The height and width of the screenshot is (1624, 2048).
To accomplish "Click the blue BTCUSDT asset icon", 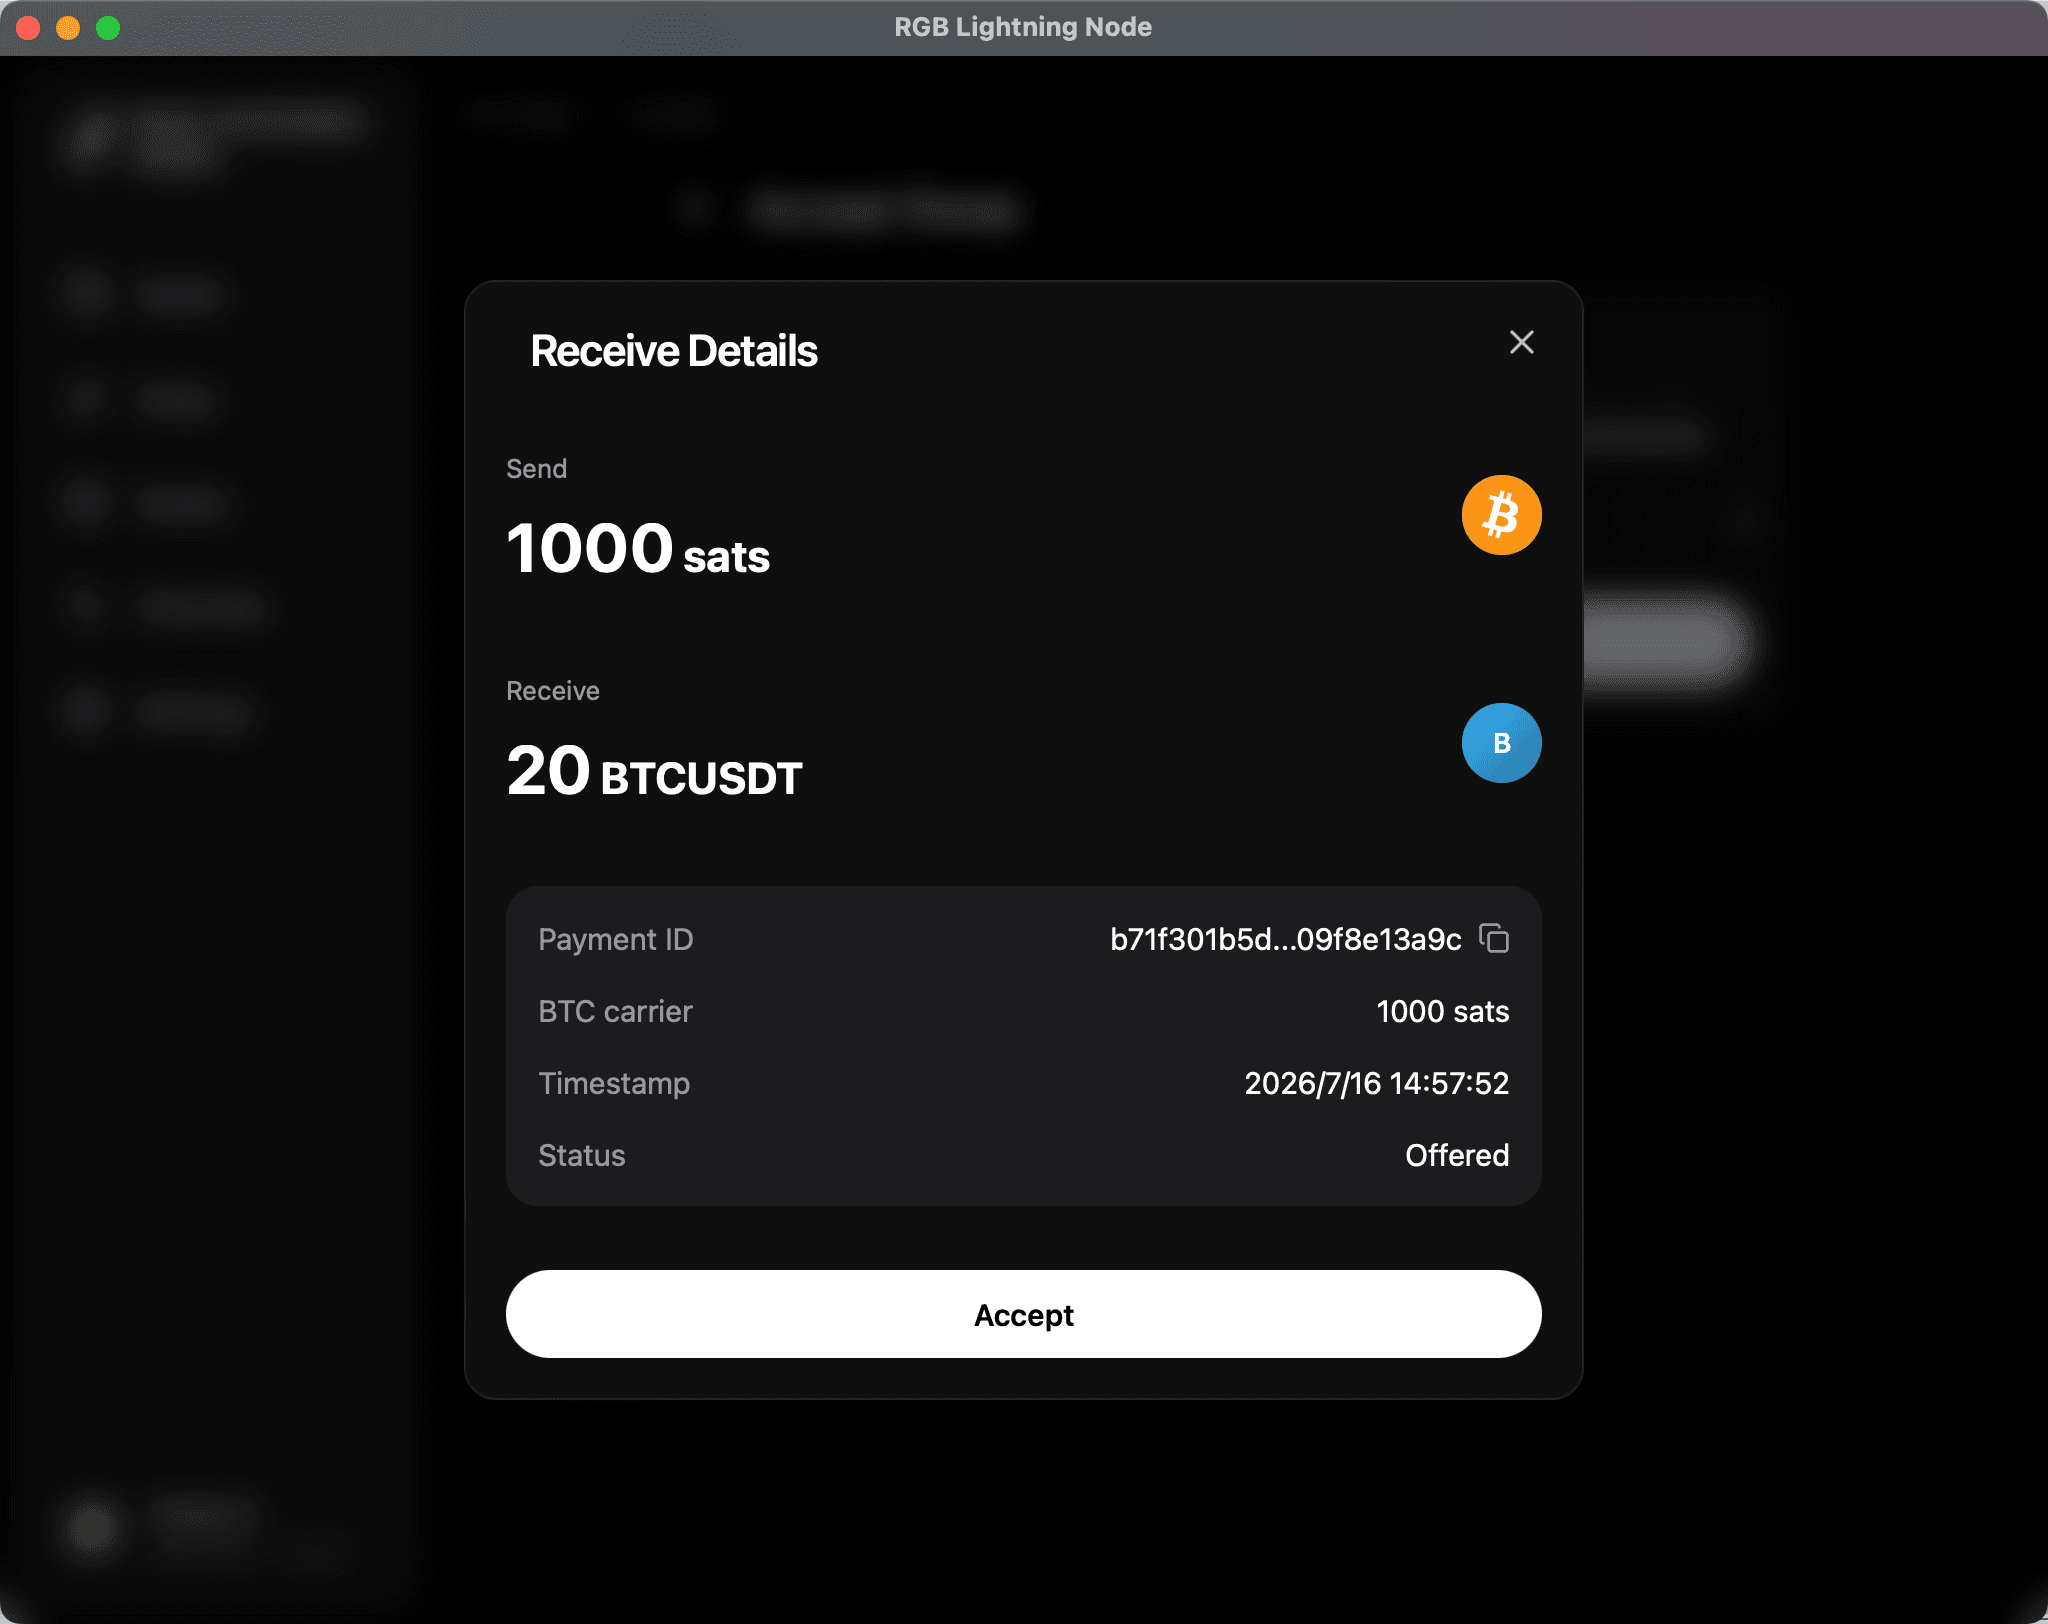I will [x=1501, y=743].
